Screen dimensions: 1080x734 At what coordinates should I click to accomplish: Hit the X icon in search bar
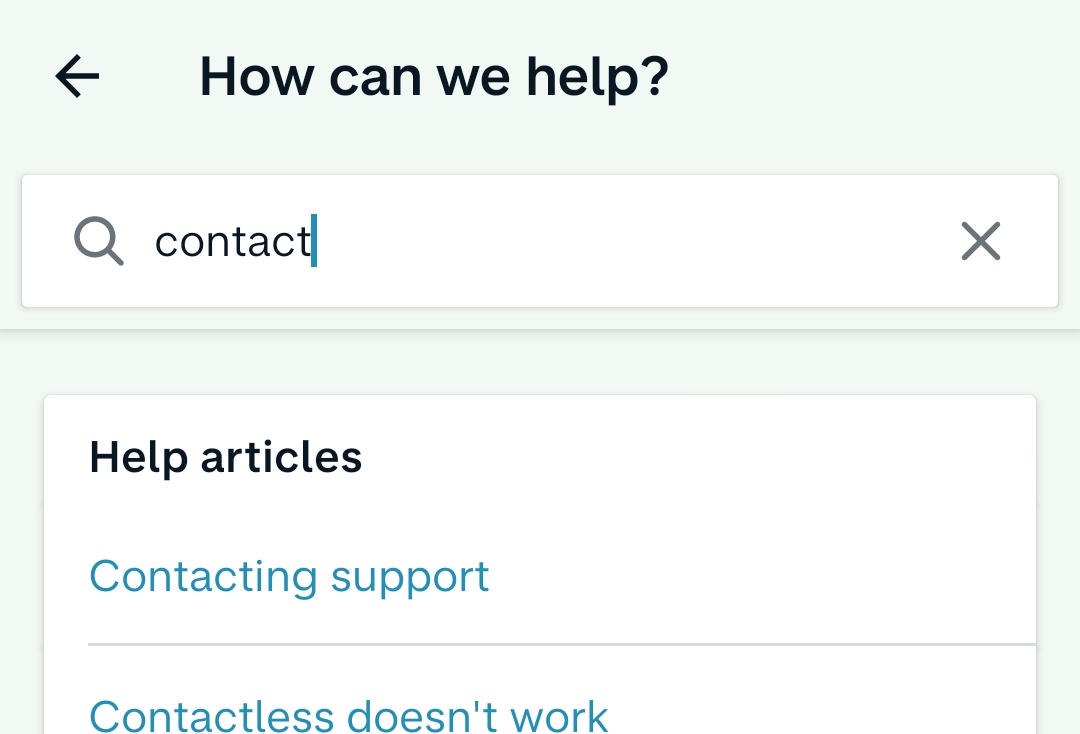coord(980,242)
